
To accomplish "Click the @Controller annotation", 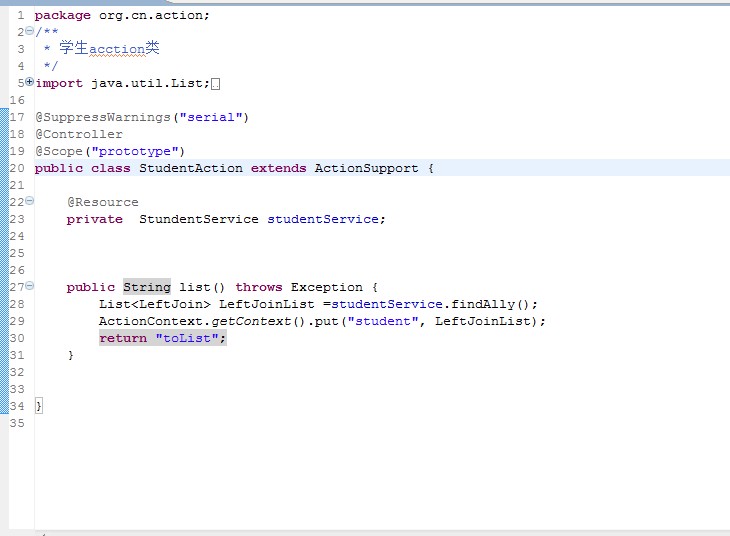I will 79,135.
